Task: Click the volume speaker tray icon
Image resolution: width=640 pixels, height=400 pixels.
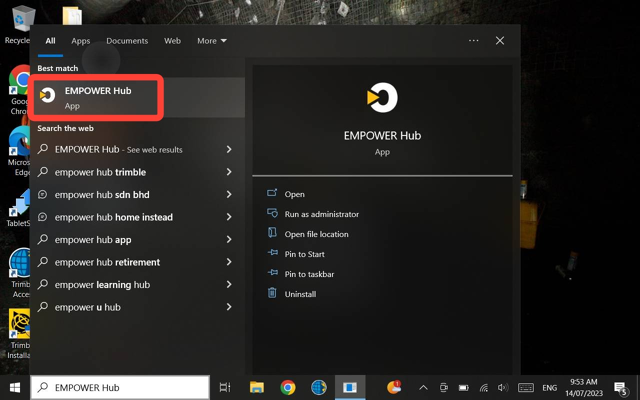Action: click(x=503, y=388)
